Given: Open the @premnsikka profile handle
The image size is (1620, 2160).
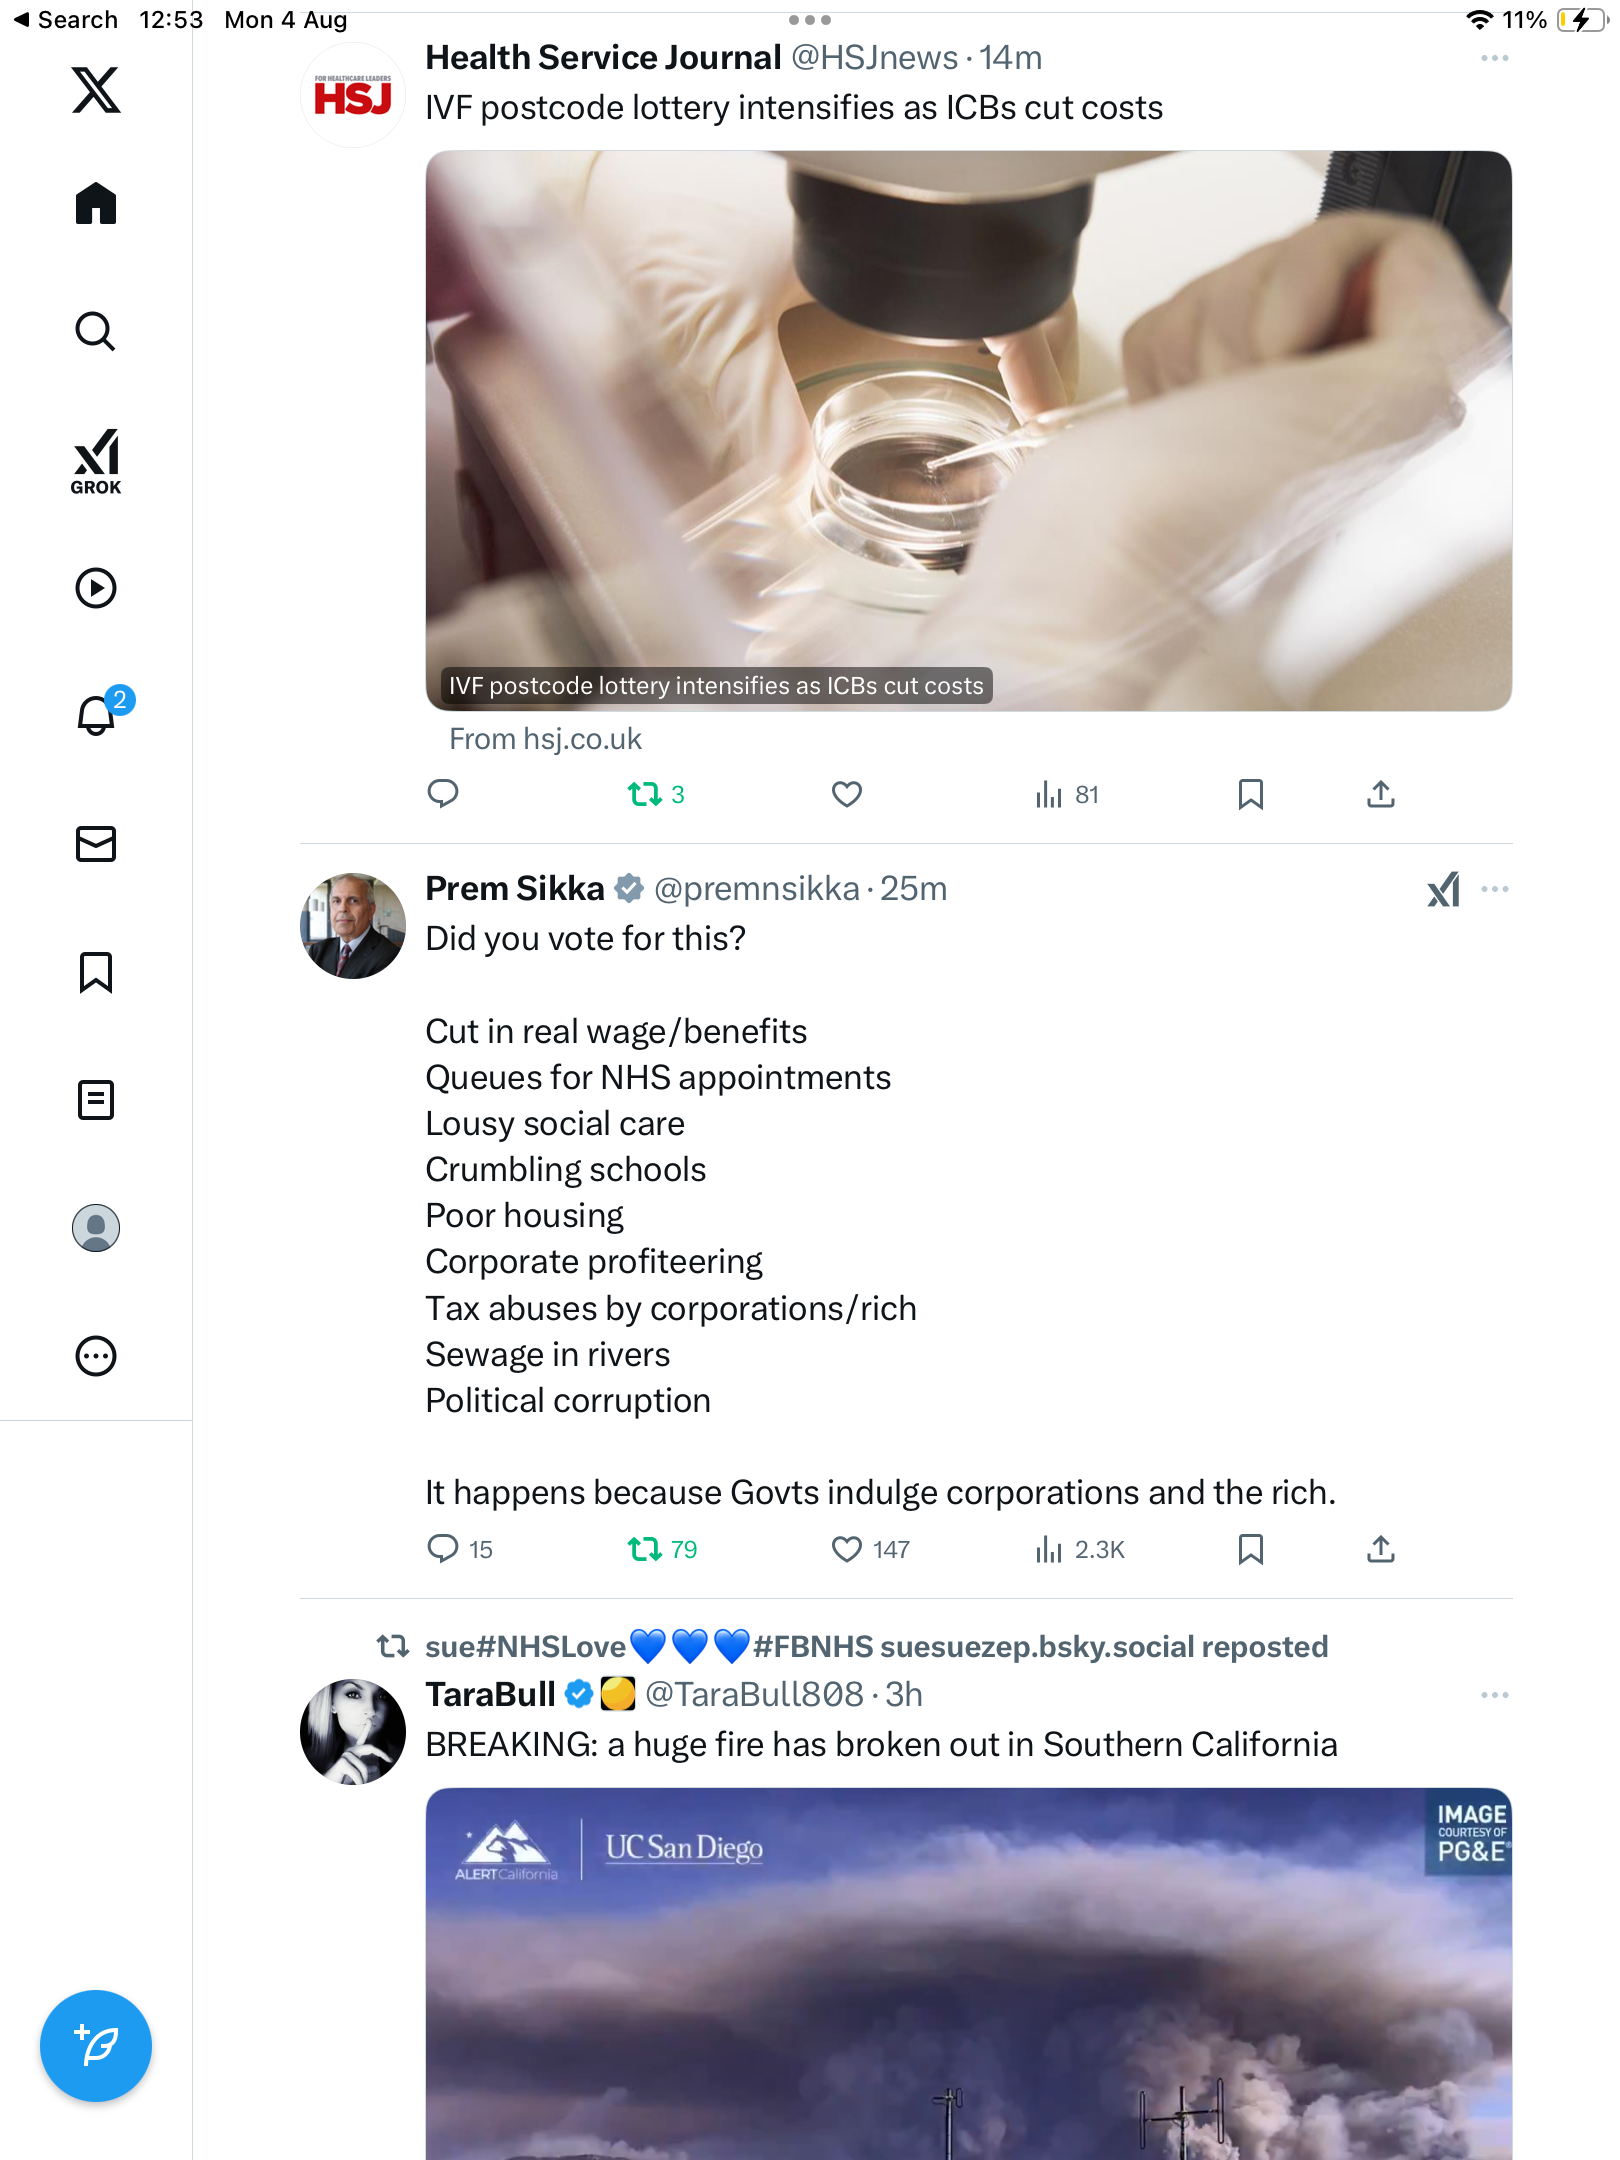Looking at the screenshot, I should pos(756,889).
